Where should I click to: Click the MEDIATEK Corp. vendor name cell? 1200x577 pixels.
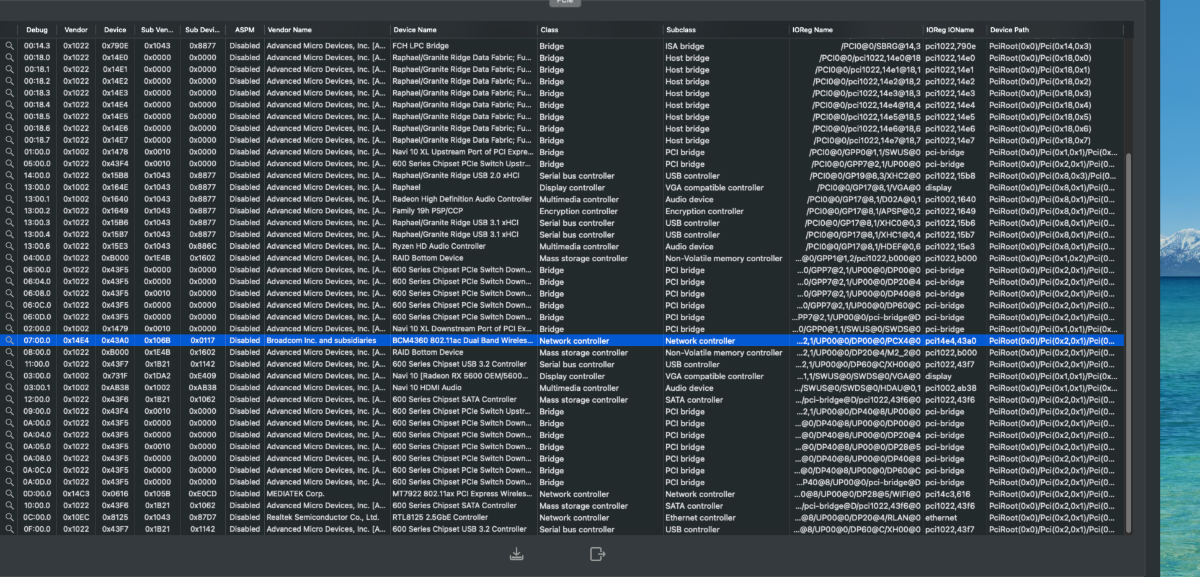[x=298, y=494]
